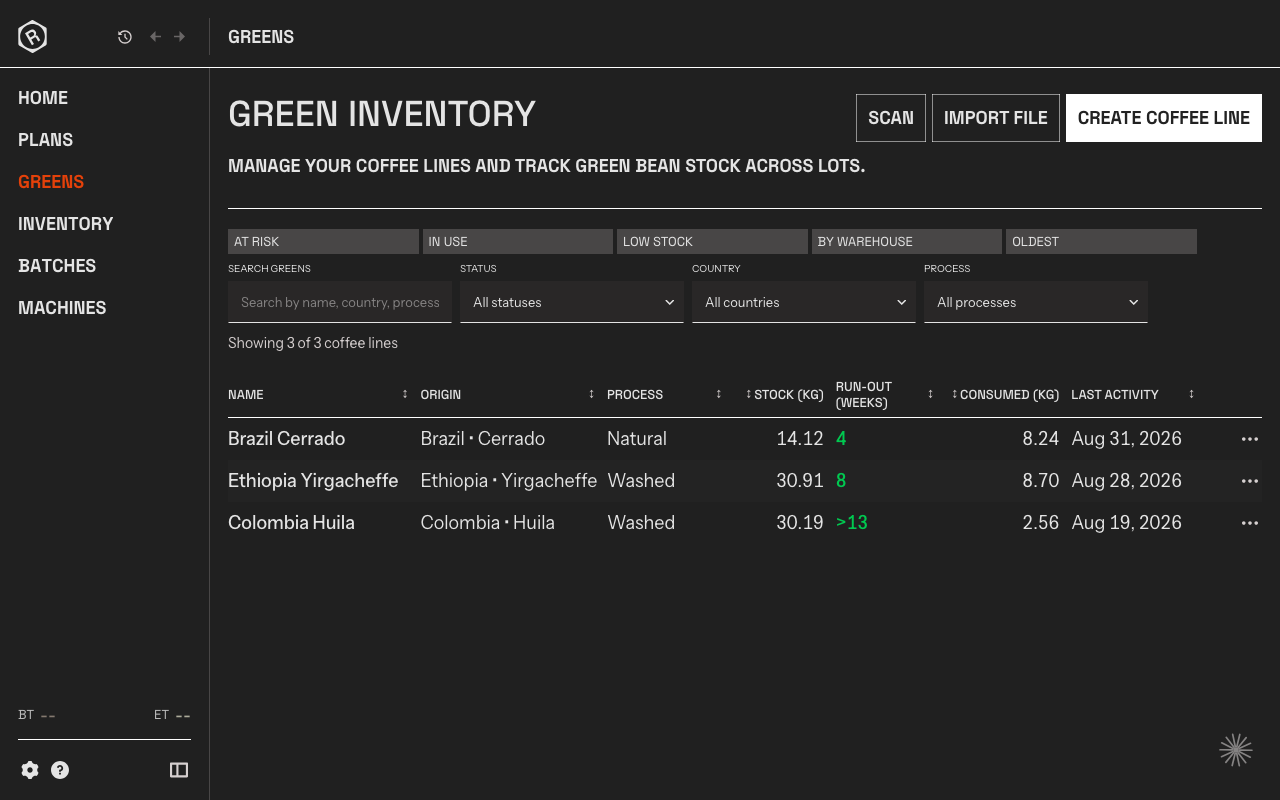Go back with the left arrow
Viewport: 1280px width, 800px height.
(x=155, y=37)
